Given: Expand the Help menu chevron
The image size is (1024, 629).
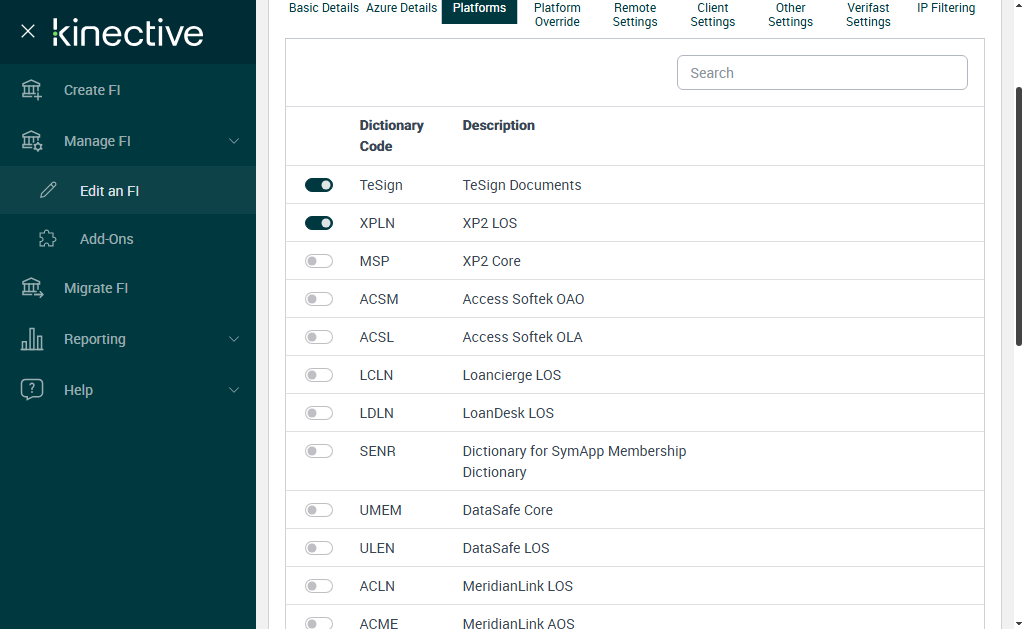Looking at the screenshot, I should coord(234,390).
